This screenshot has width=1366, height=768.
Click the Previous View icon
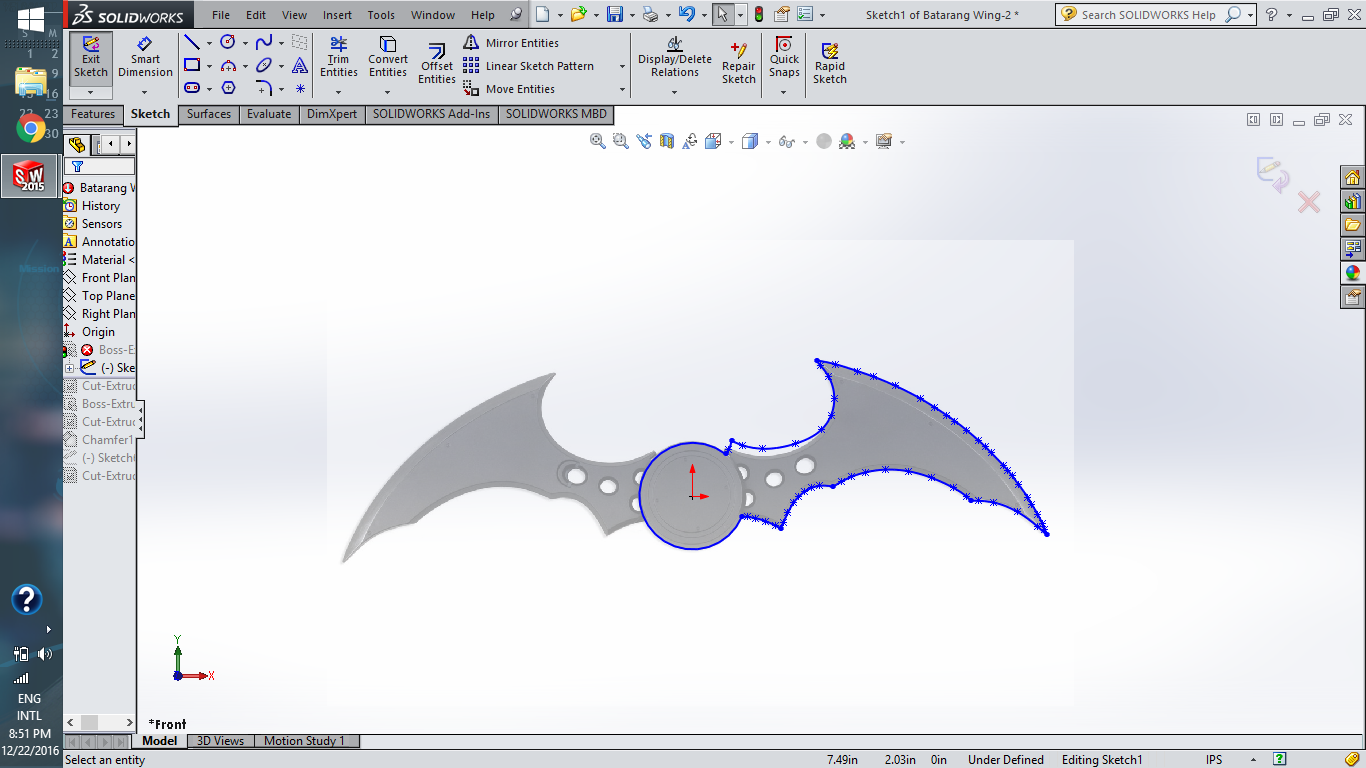(644, 142)
